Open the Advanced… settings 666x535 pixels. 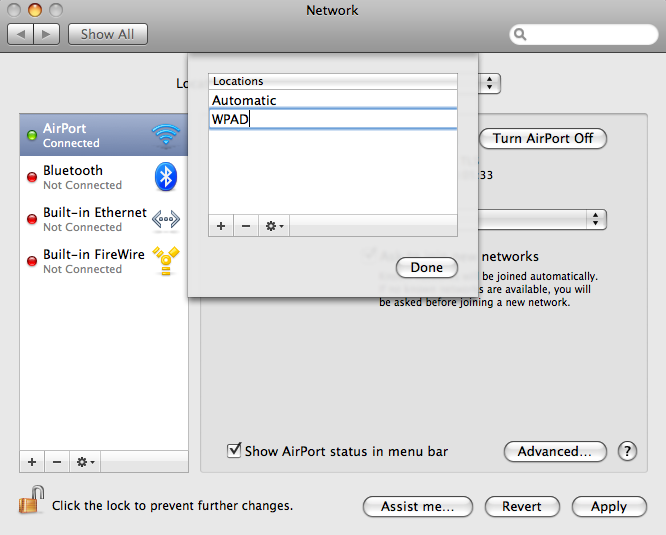(x=555, y=451)
